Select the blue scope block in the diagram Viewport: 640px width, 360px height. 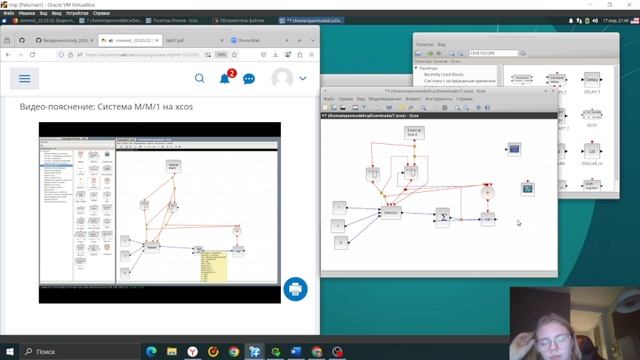click(514, 149)
